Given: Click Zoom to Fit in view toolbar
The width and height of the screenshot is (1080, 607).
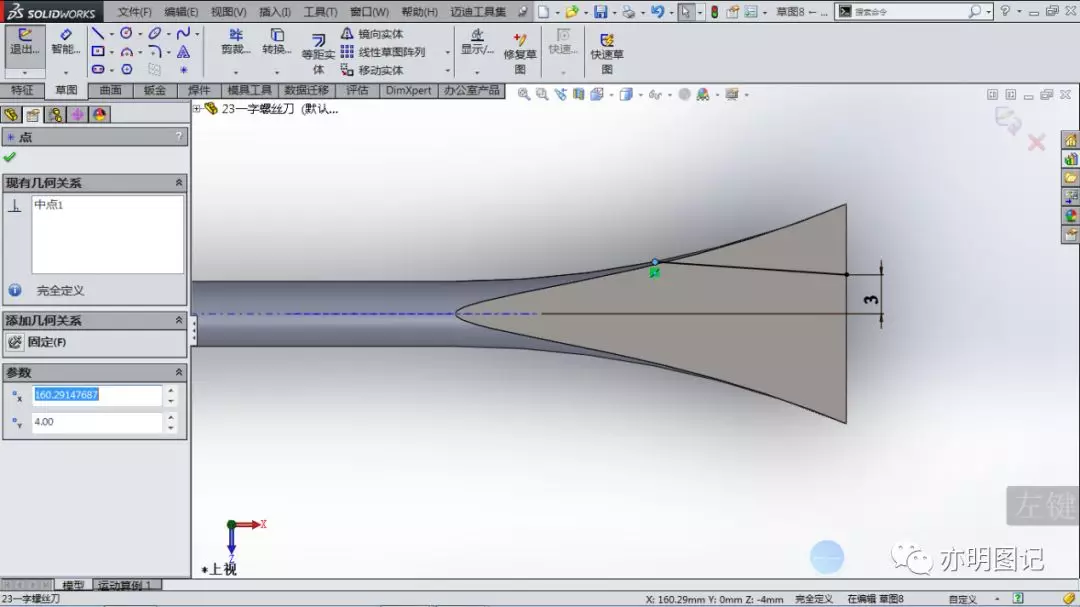Looking at the screenshot, I should pos(523,94).
